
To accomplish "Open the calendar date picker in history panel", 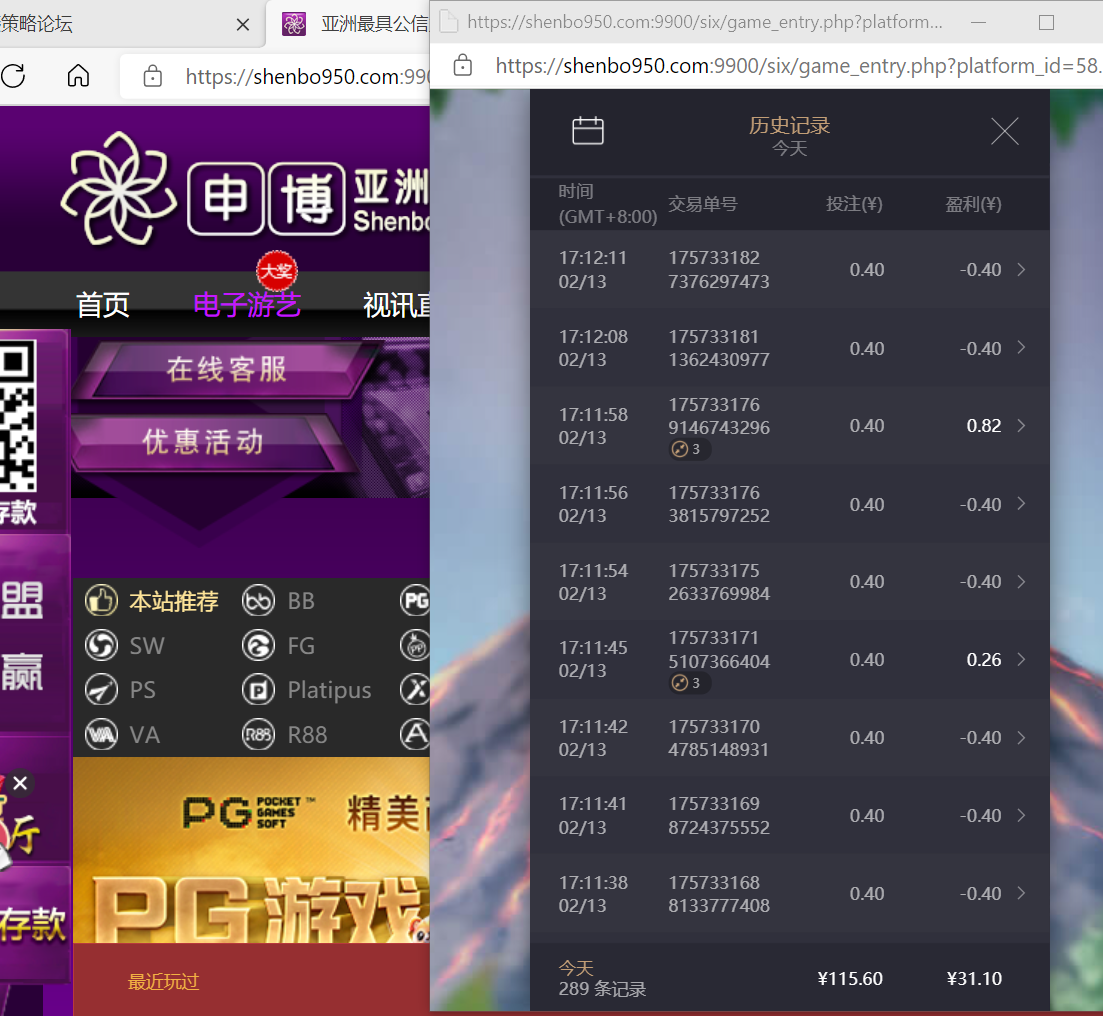I will coord(587,131).
